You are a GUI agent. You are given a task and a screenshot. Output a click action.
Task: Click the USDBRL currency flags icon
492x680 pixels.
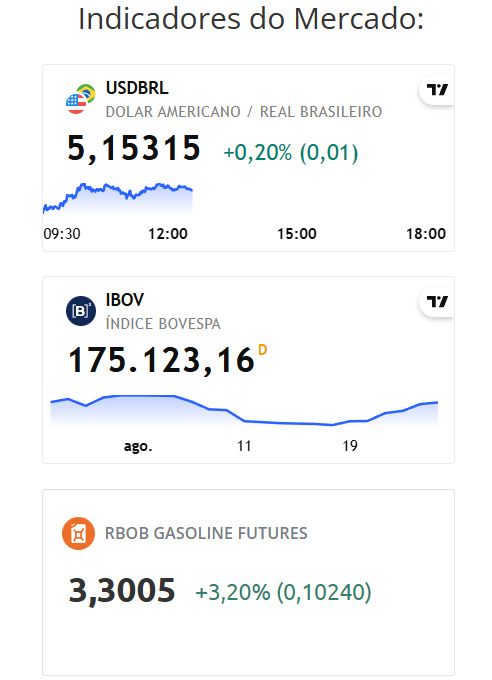(81, 99)
